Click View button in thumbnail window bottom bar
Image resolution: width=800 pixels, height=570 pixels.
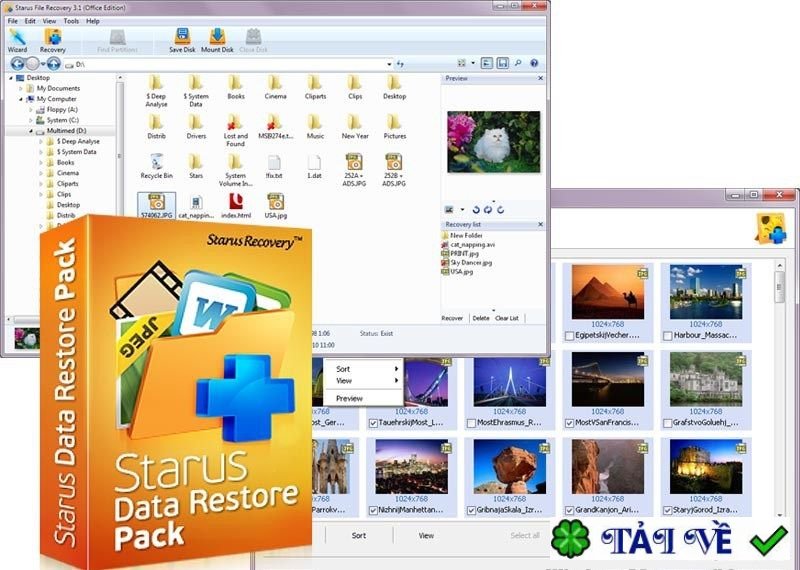pos(426,535)
